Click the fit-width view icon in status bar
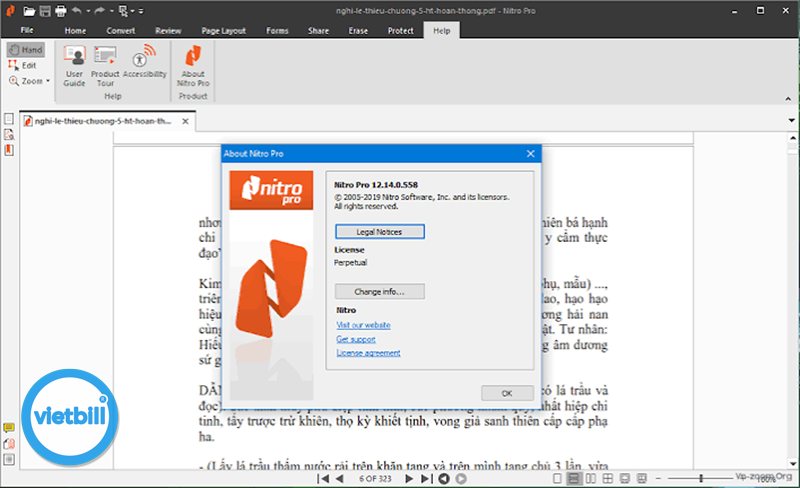 (624, 478)
